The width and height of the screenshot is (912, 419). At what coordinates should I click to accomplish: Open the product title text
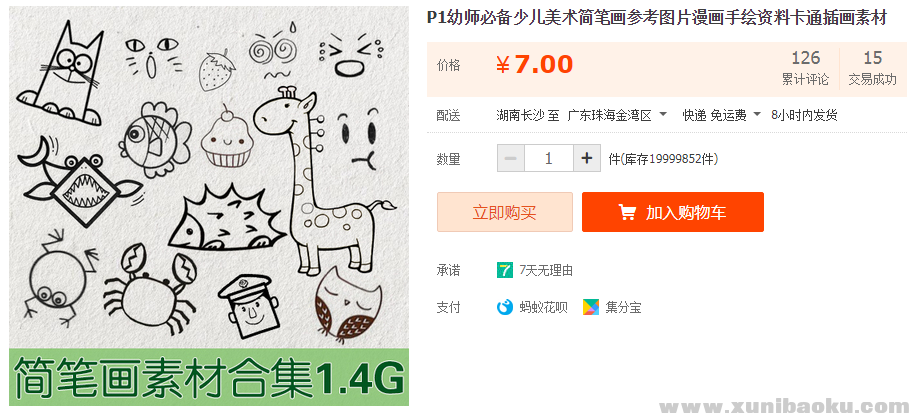point(657,18)
